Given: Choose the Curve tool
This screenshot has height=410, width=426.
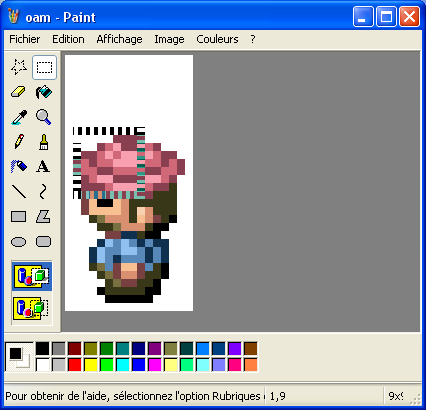Looking at the screenshot, I should coord(44,191).
